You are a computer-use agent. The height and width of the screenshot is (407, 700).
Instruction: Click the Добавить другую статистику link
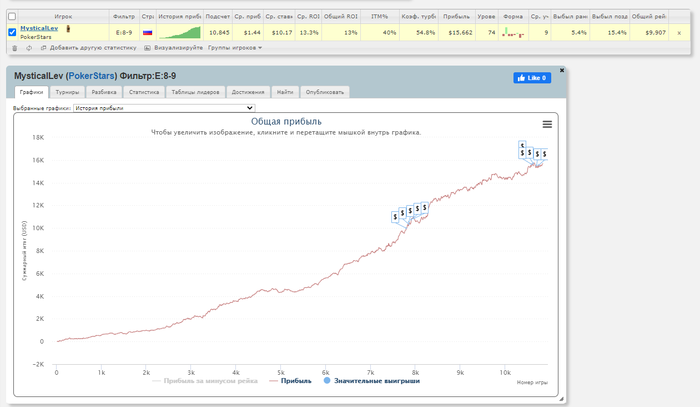pos(88,48)
